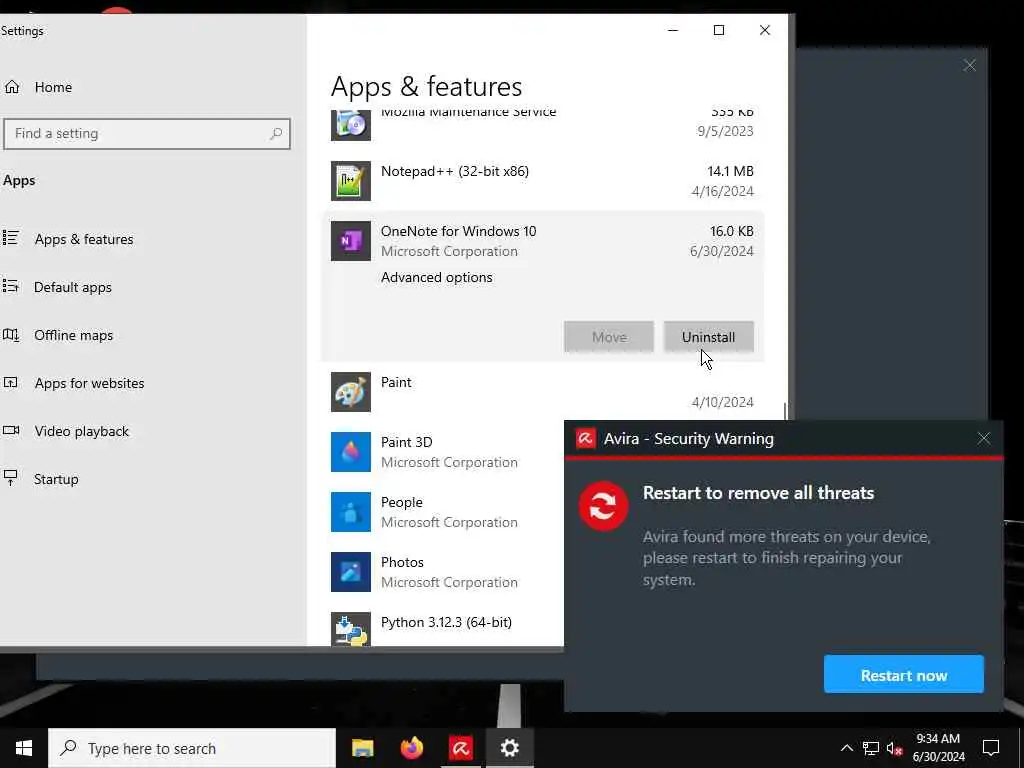Select the Photos app entry
The width and height of the screenshot is (1024, 768).
click(444, 572)
